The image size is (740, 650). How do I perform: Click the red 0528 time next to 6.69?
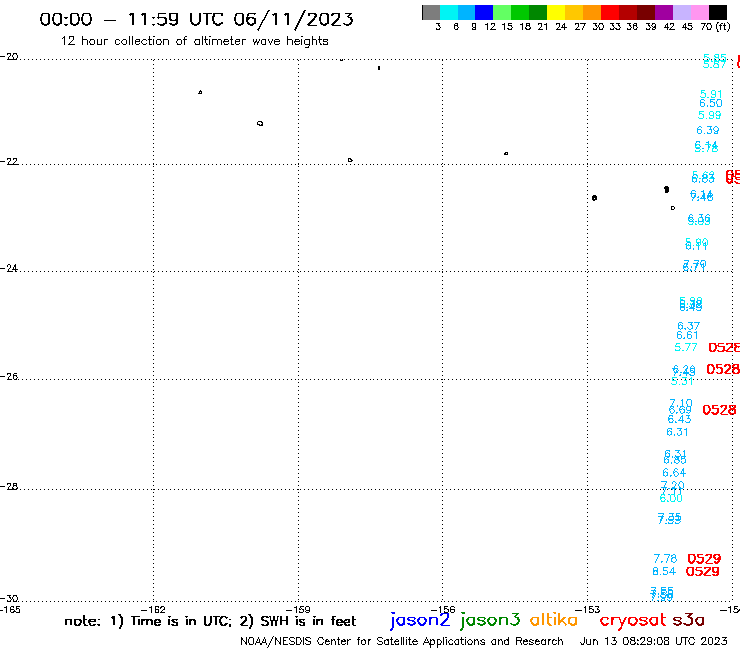(719, 410)
